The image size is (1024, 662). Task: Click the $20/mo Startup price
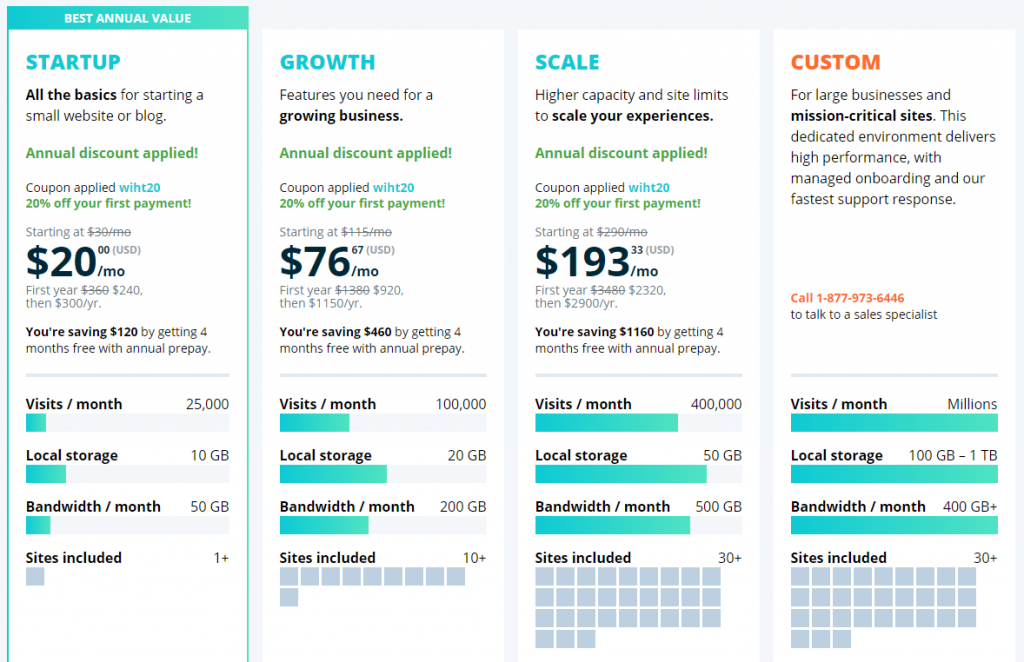click(x=75, y=262)
